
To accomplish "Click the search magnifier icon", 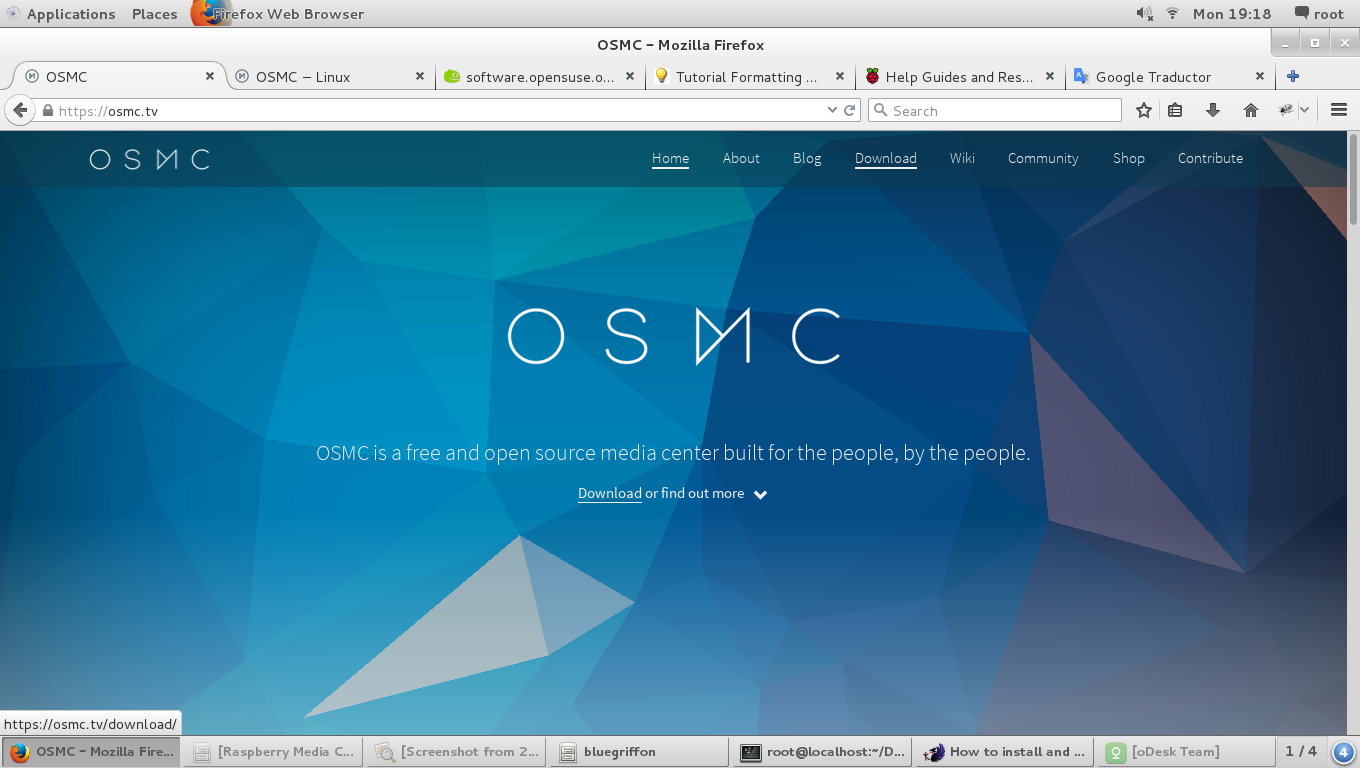I will click(x=880, y=111).
